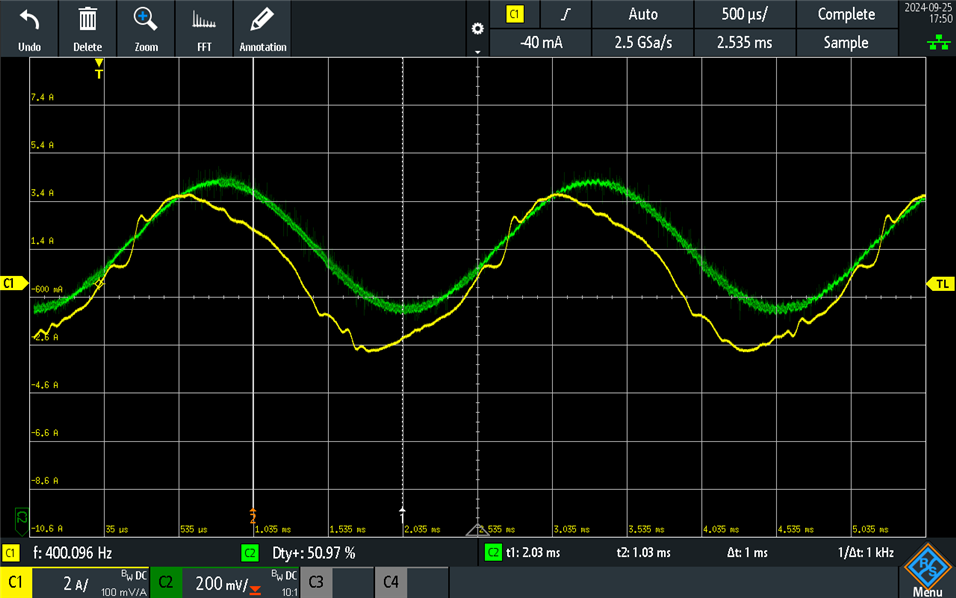Select the f: 400.096 Hz measurement readout
Image resolution: width=956 pixels, height=598 pixels.
click(x=70, y=551)
